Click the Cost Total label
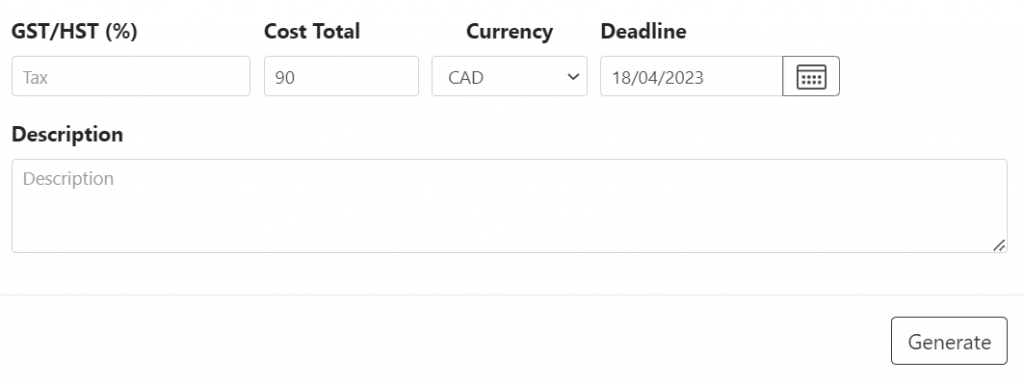The height and width of the screenshot is (385, 1024). [x=312, y=31]
